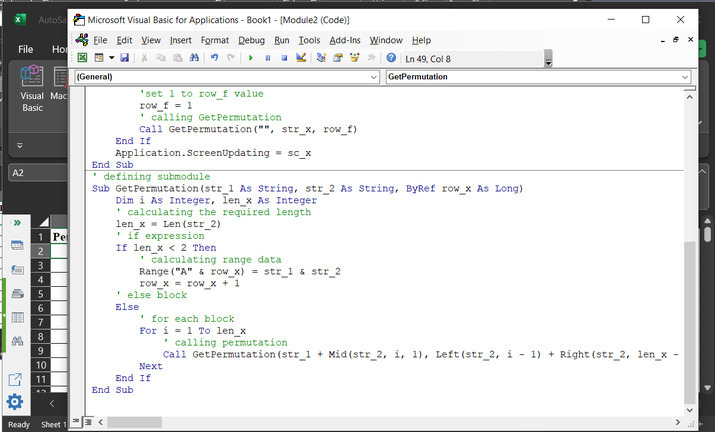Click the horizontal scrollbar thumb of code window
The width and height of the screenshot is (715, 432).
pos(134,422)
